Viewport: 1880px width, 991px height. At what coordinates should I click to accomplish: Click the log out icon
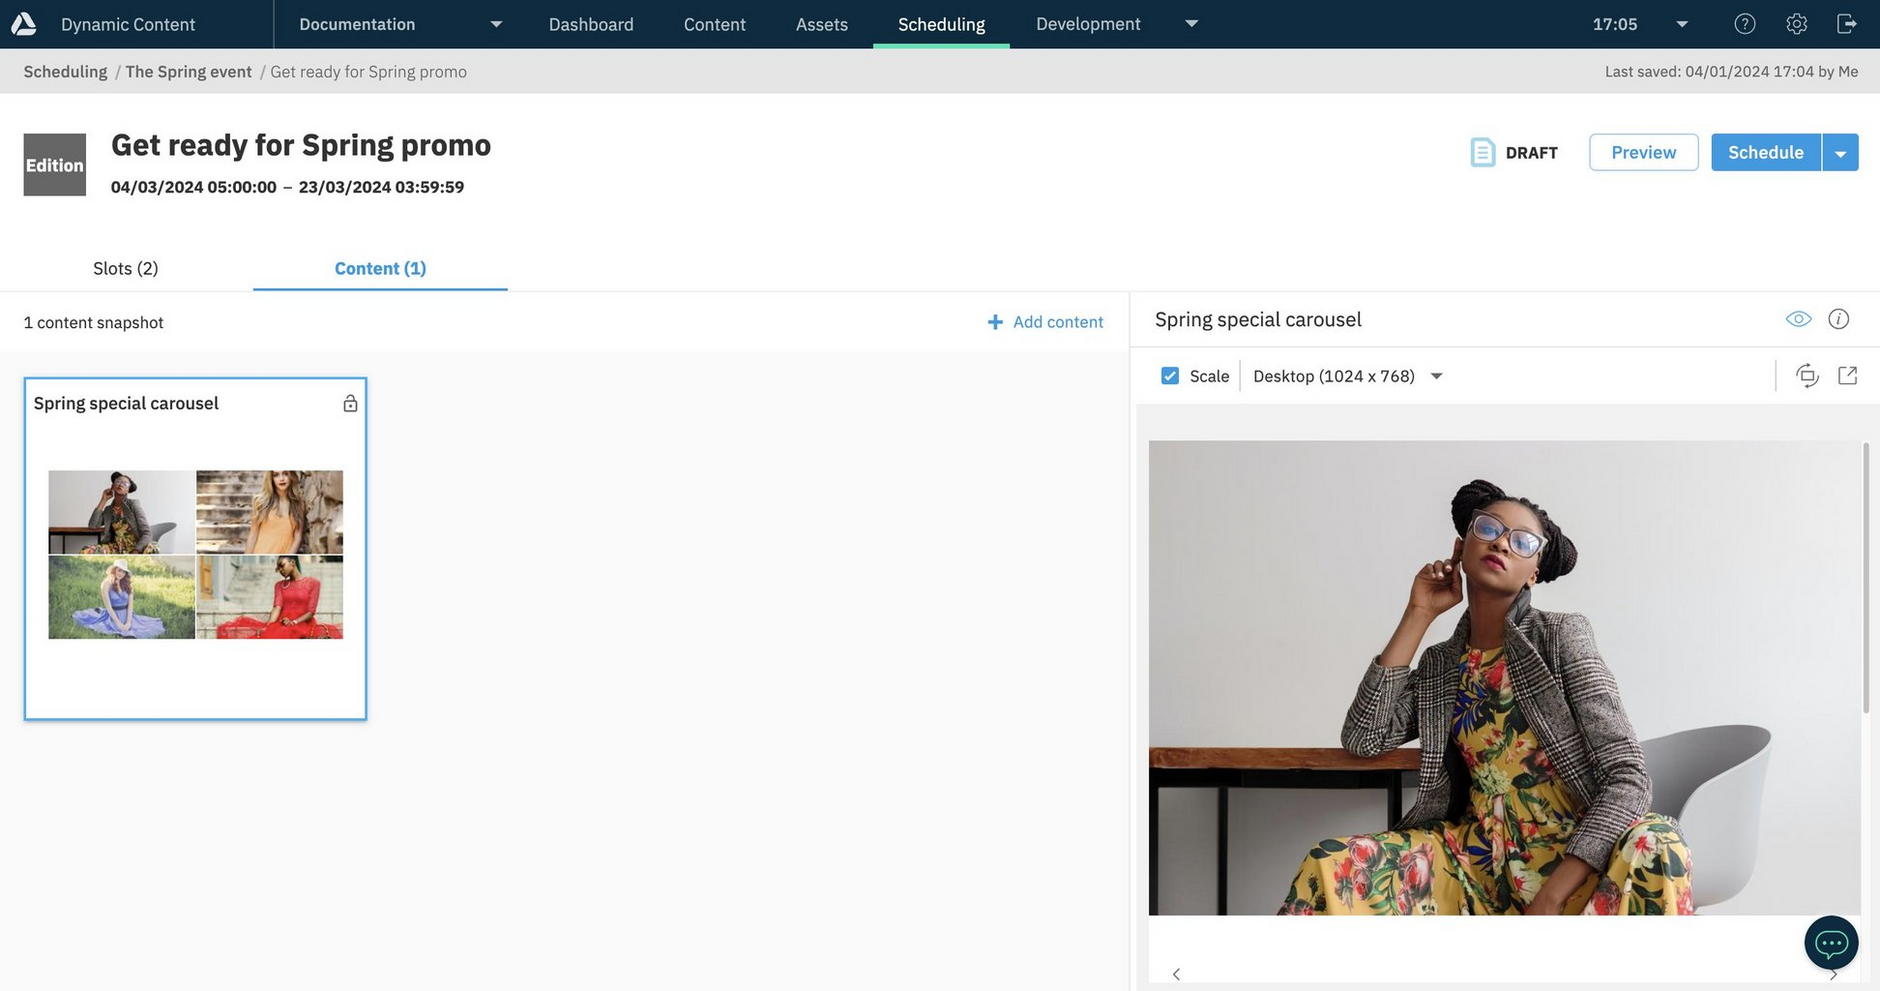pos(1847,24)
